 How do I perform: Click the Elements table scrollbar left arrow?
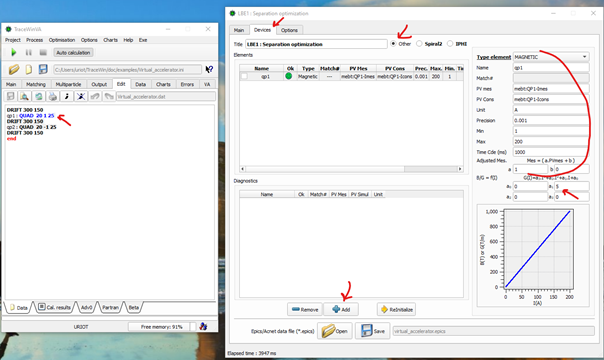point(242,169)
